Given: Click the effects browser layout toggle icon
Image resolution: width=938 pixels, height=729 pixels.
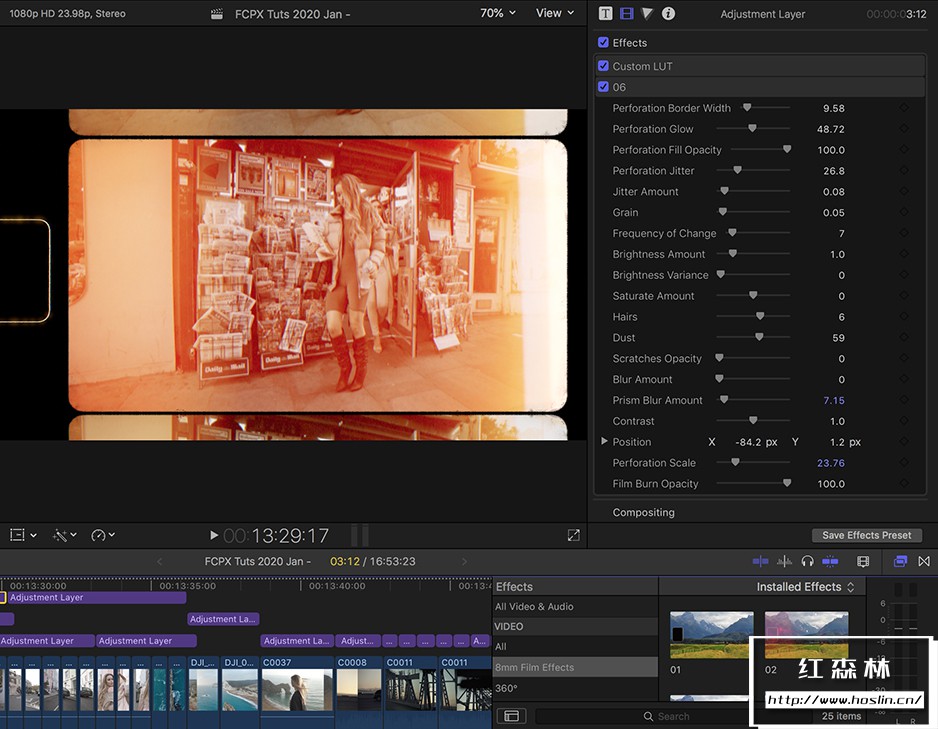Looking at the screenshot, I should pos(511,716).
